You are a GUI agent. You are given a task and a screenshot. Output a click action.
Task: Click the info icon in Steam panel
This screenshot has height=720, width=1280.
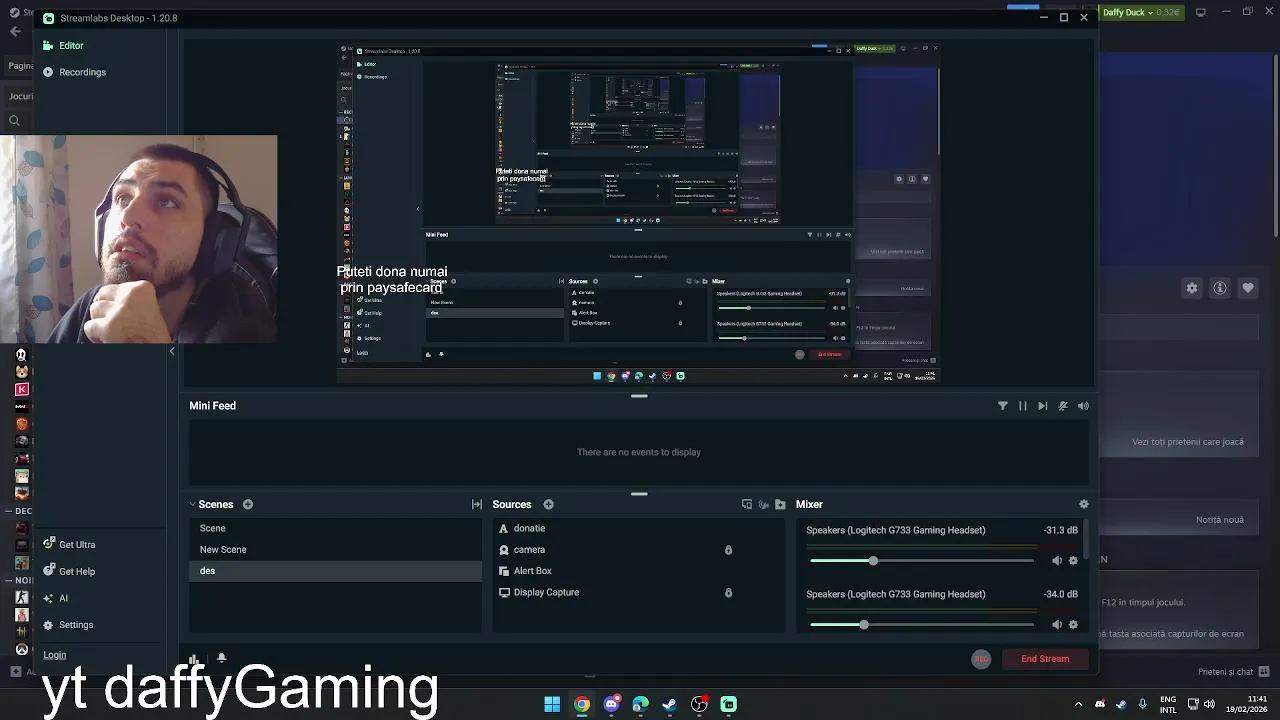(x=1220, y=288)
